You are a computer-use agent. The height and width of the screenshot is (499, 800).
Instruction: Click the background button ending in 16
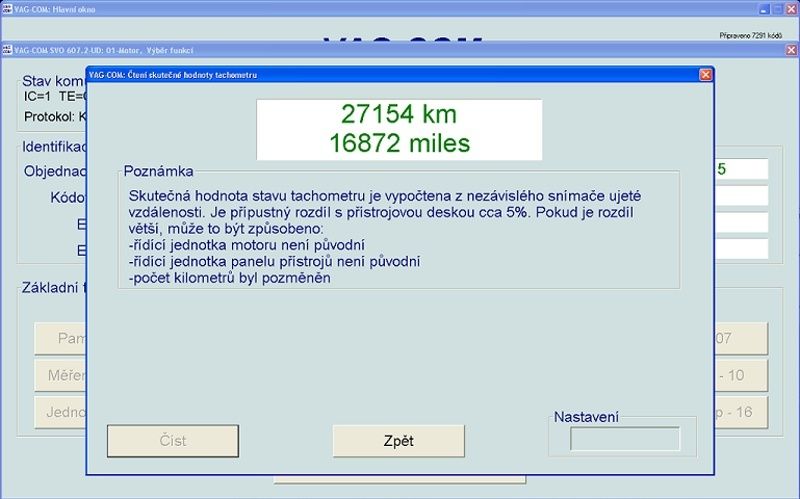point(740,411)
